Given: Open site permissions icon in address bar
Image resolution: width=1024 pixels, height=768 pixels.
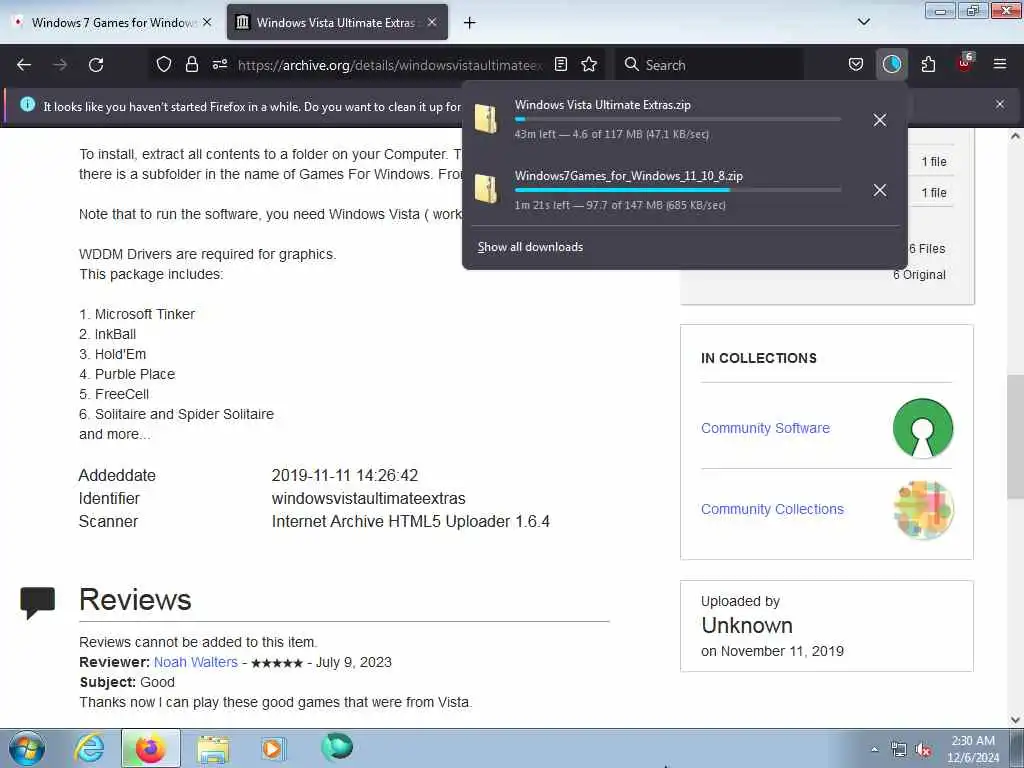Looking at the screenshot, I should 220,64.
